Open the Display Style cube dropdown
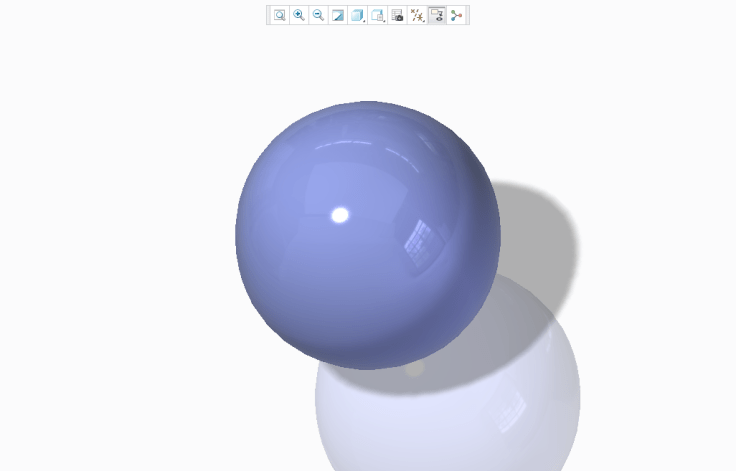Screen dimensions: 736x471 coord(358,15)
